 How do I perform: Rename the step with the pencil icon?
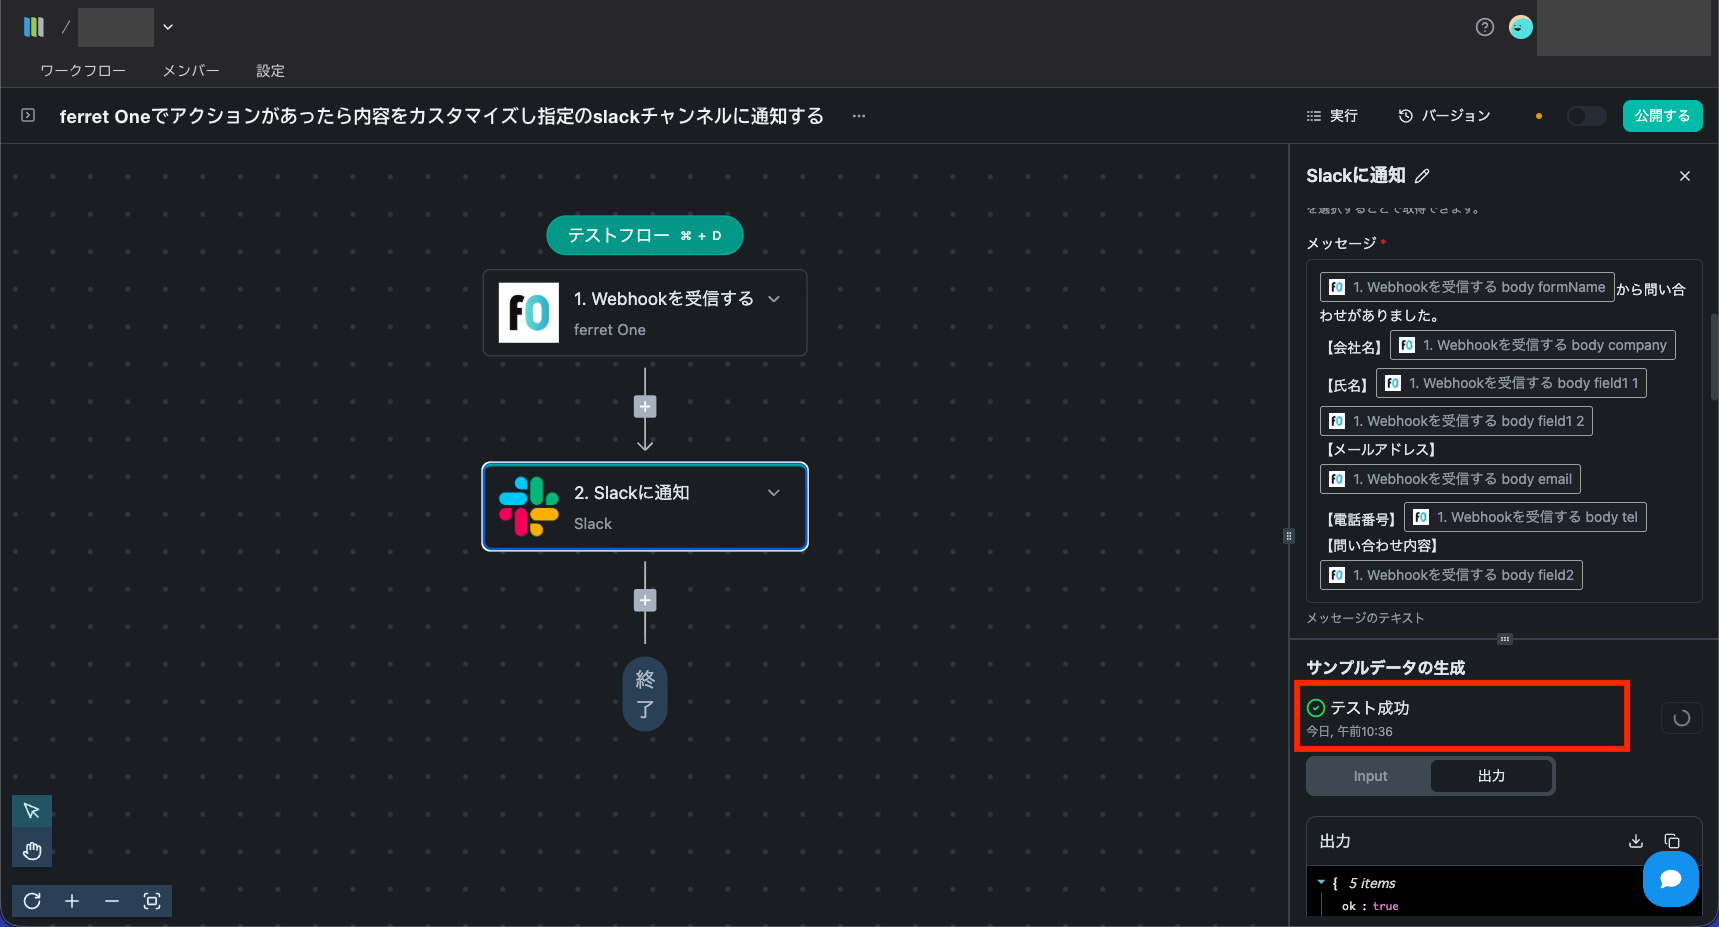(x=1422, y=176)
